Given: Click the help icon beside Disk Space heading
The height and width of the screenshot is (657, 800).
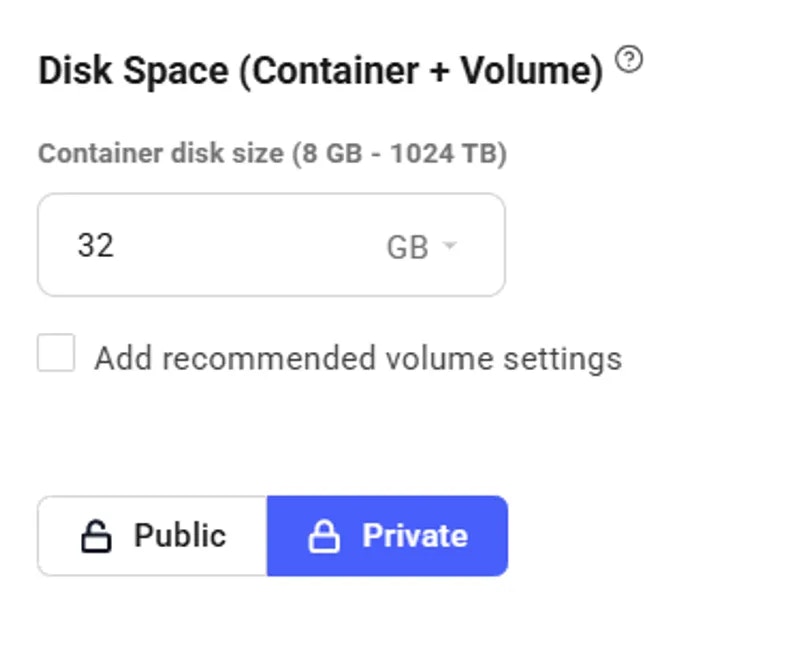Looking at the screenshot, I should 629,60.
